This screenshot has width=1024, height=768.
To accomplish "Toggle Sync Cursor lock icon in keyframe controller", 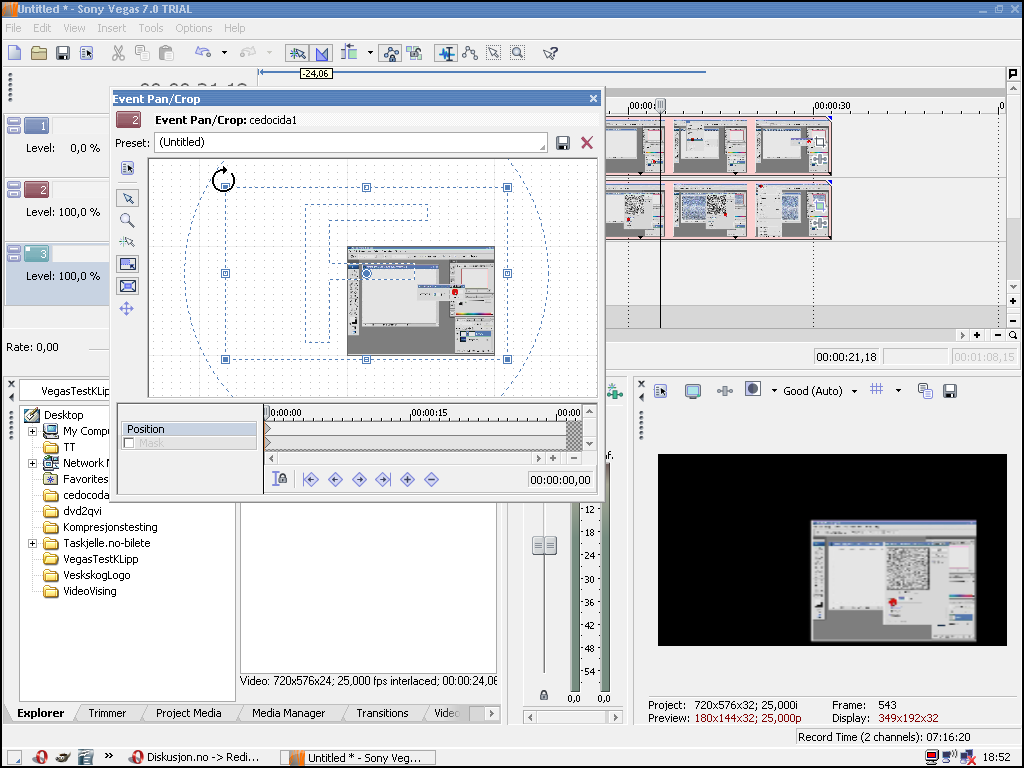I will (280, 479).
